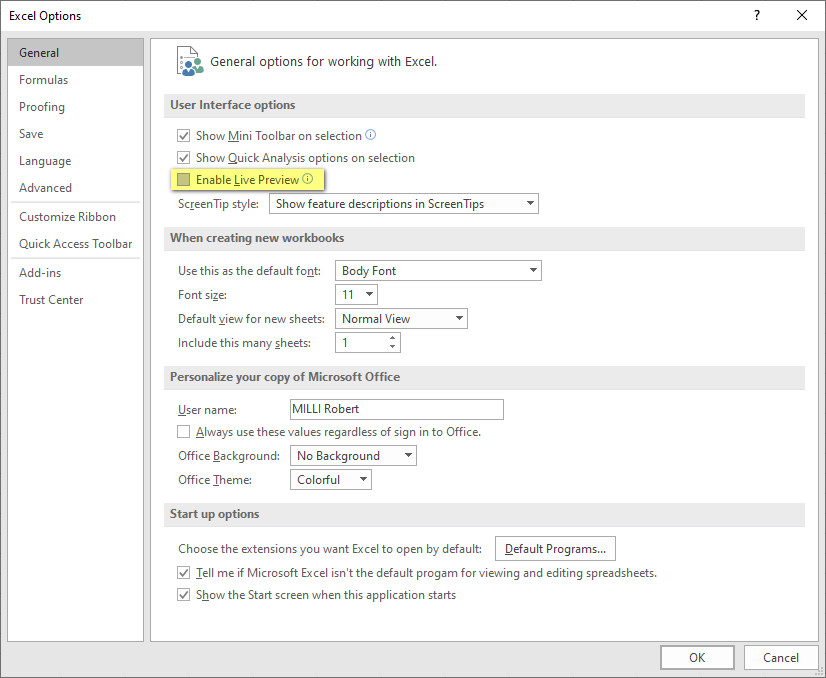Open Quick Access Toolbar settings
The width and height of the screenshot is (826, 678).
click(x=75, y=244)
